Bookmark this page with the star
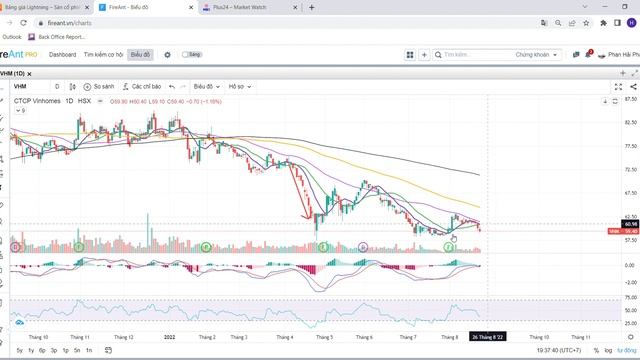The height and width of the screenshot is (360, 640). 586,23
